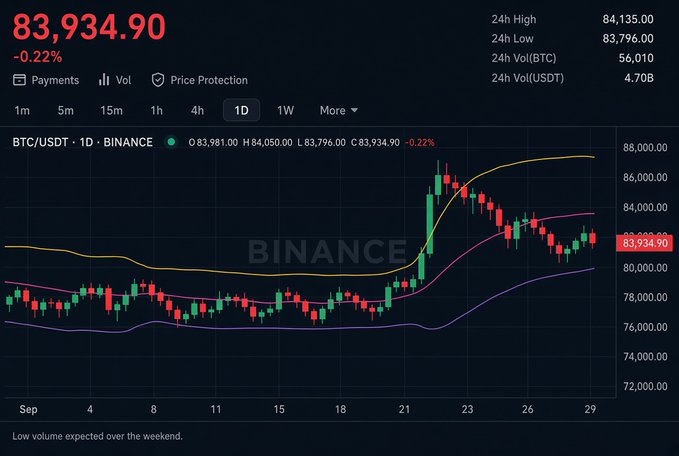Open the Payments card icon
Screen dimensions: 679x456
[19, 80]
